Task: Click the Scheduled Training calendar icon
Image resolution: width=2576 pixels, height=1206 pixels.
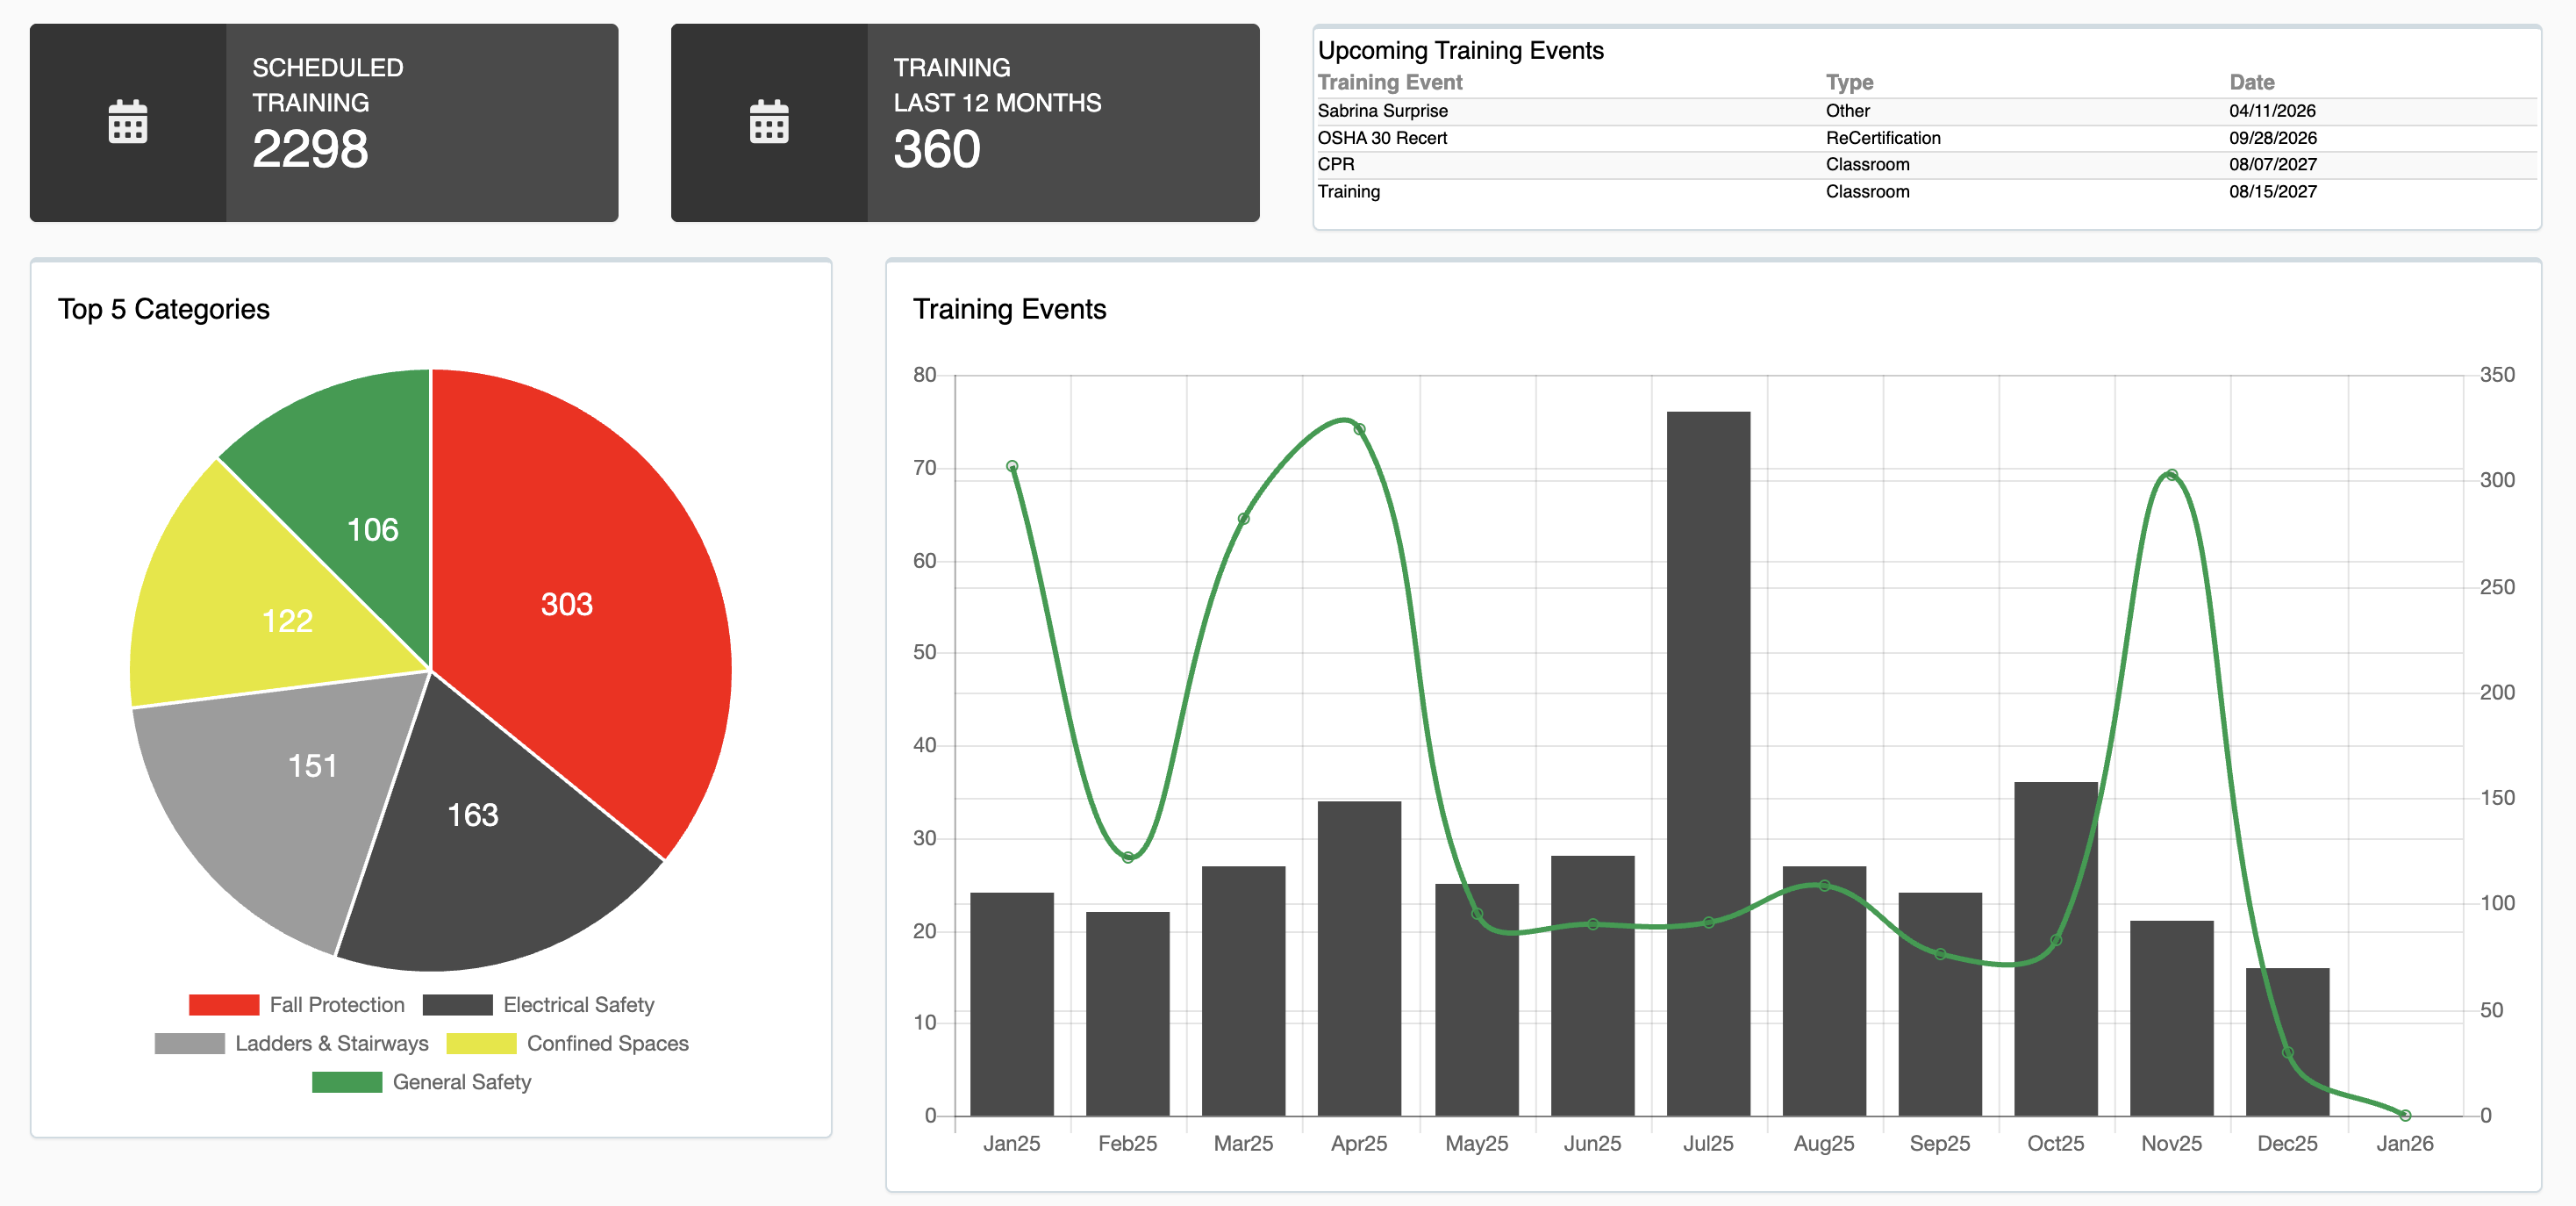Action: (128, 122)
